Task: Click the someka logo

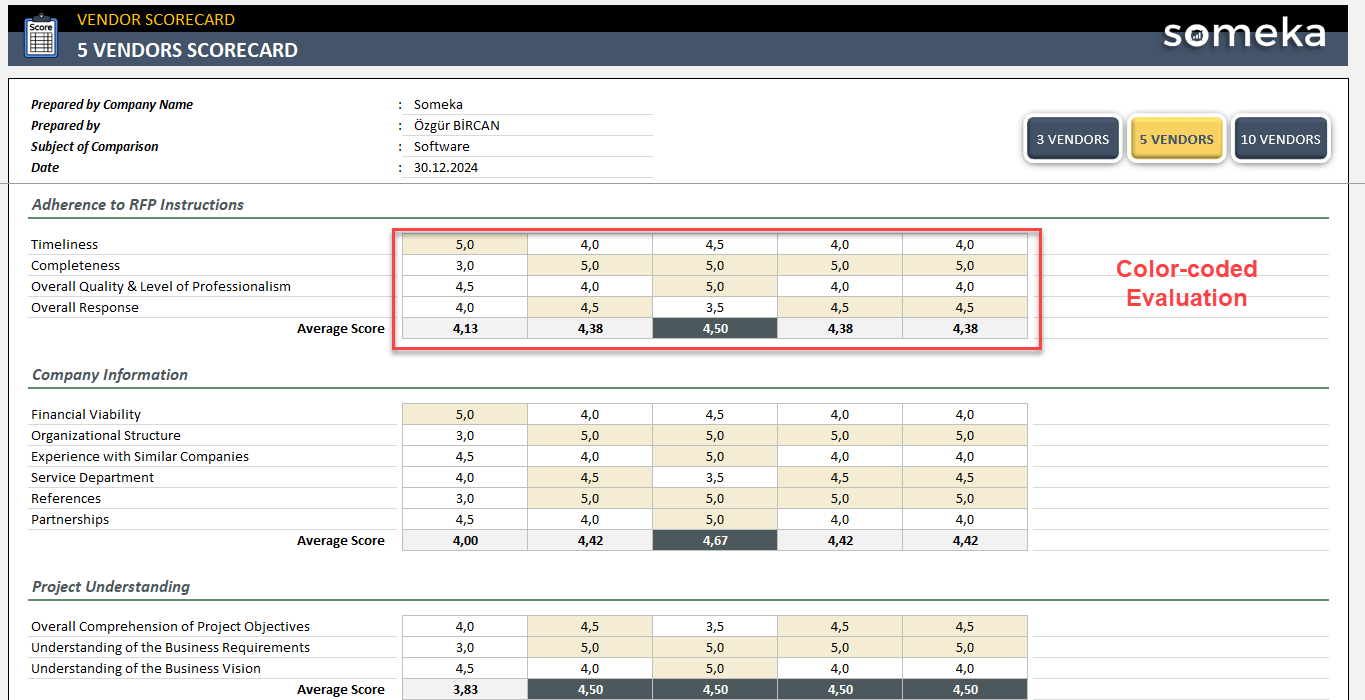Action: coord(1243,32)
